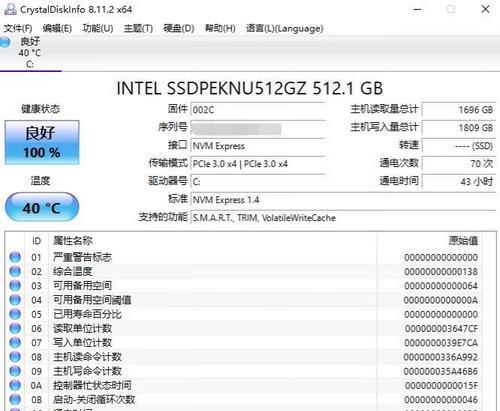Viewport: 500px width, 411px height.
Task: Select the 控制器忙状态时间 attribute name
Action: (x=92, y=385)
